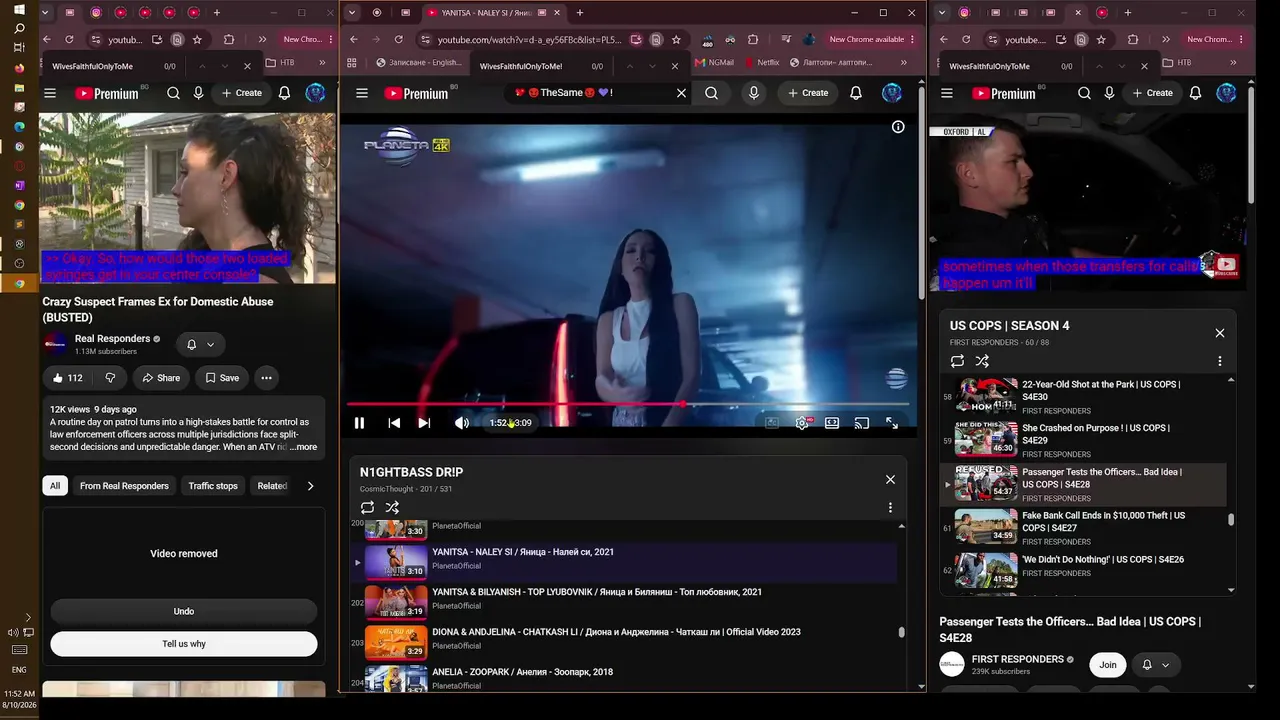Viewport: 1280px width, 720px height.
Task: Like the Crazy Suspect video in left window
Action: (68, 378)
